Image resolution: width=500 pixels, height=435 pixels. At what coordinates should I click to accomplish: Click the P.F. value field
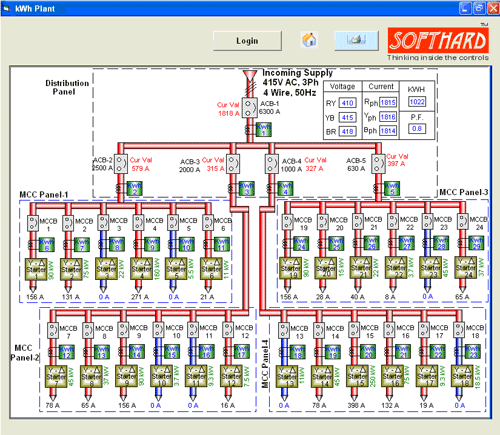[417, 129]
